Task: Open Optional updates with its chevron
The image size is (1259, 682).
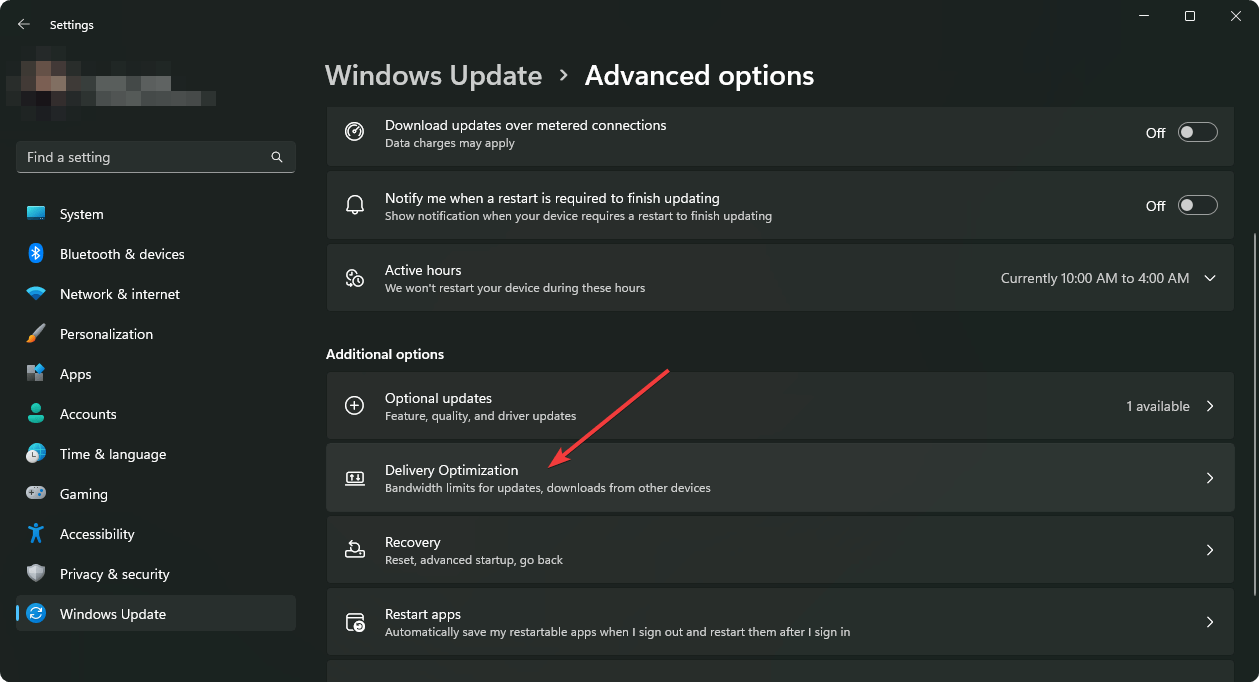Action: [1210, 406]
